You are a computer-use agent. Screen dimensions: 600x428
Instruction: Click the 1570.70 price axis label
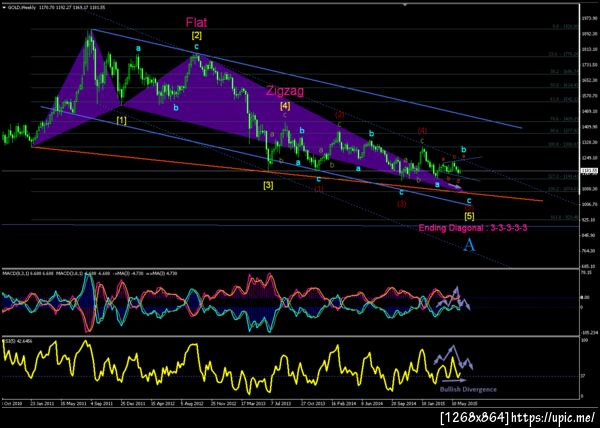click(587, 96)
